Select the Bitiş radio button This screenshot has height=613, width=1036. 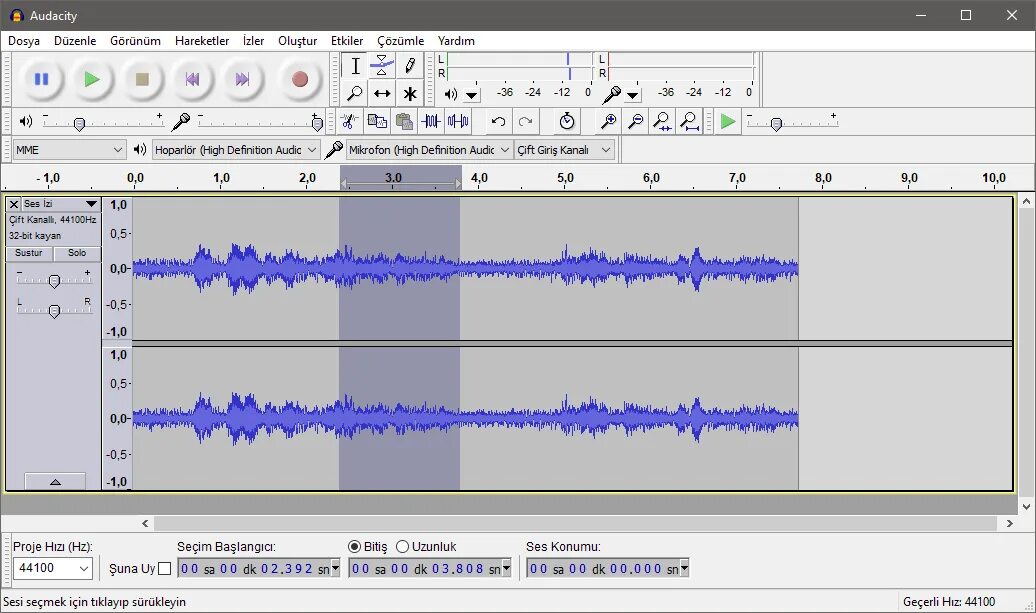pyautogui.click(x=354, y=547)
